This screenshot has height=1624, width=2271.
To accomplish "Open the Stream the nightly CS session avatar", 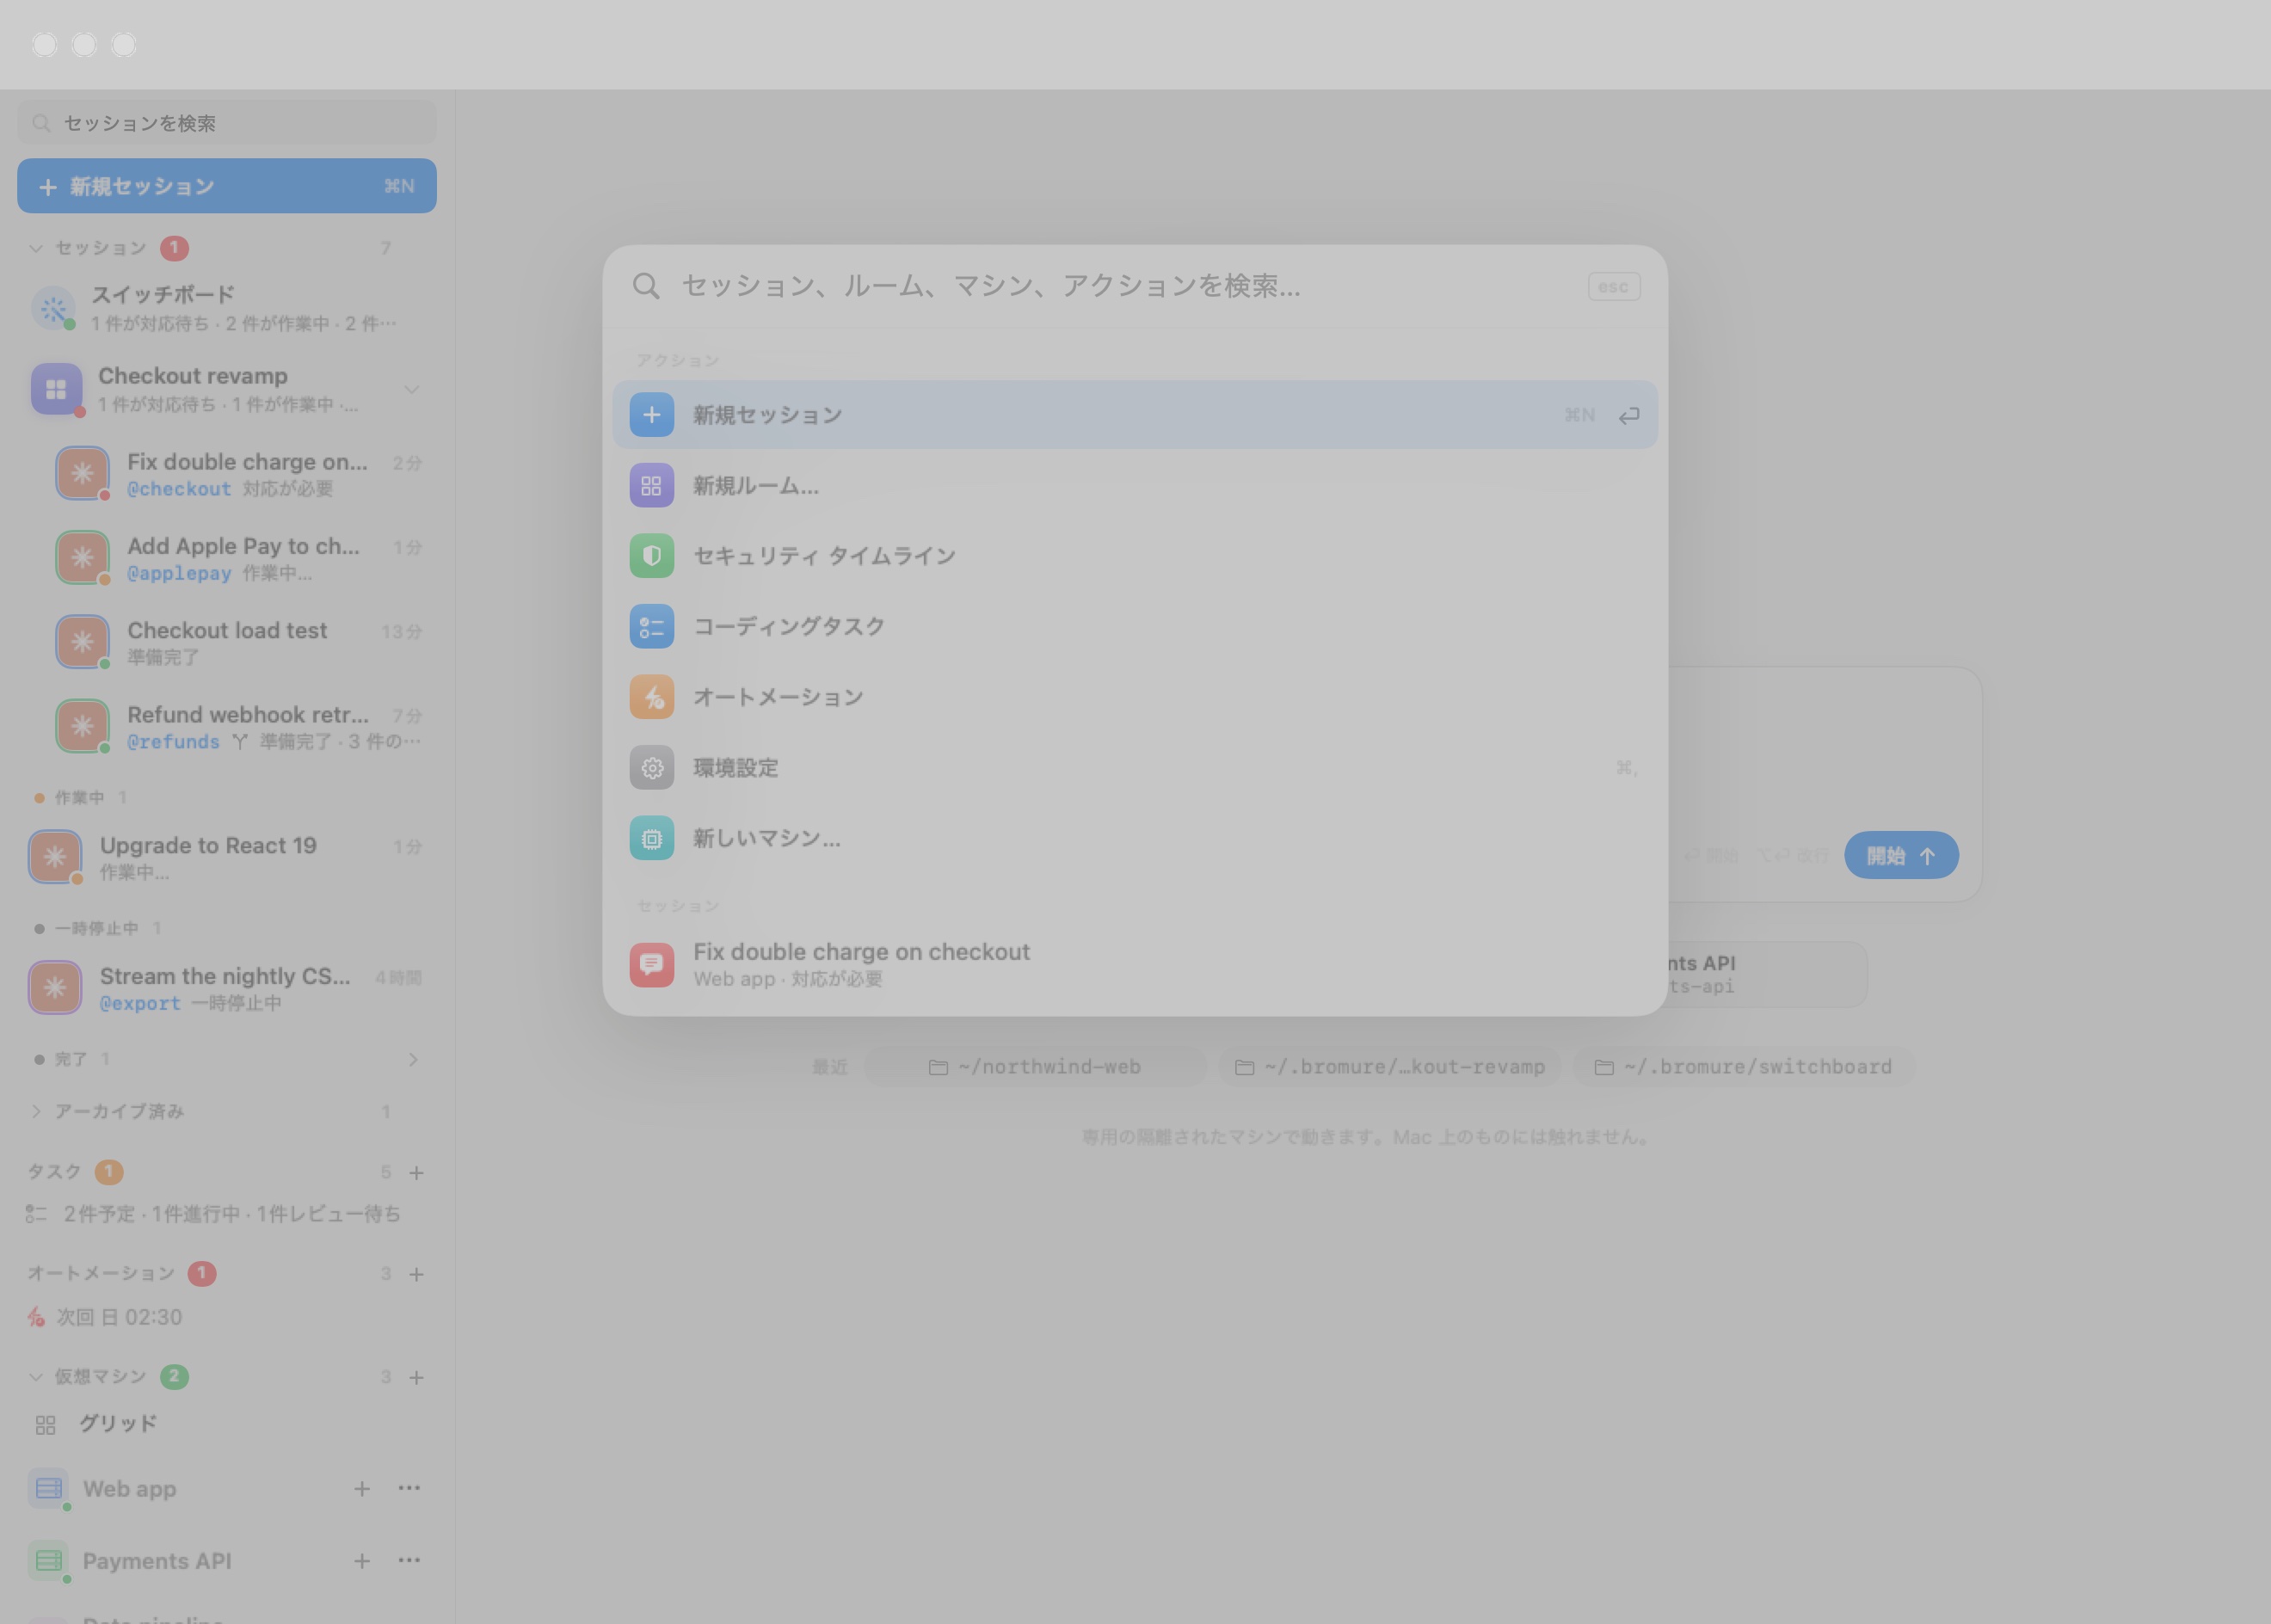I will pyautogui.click(x=55, y=988).
